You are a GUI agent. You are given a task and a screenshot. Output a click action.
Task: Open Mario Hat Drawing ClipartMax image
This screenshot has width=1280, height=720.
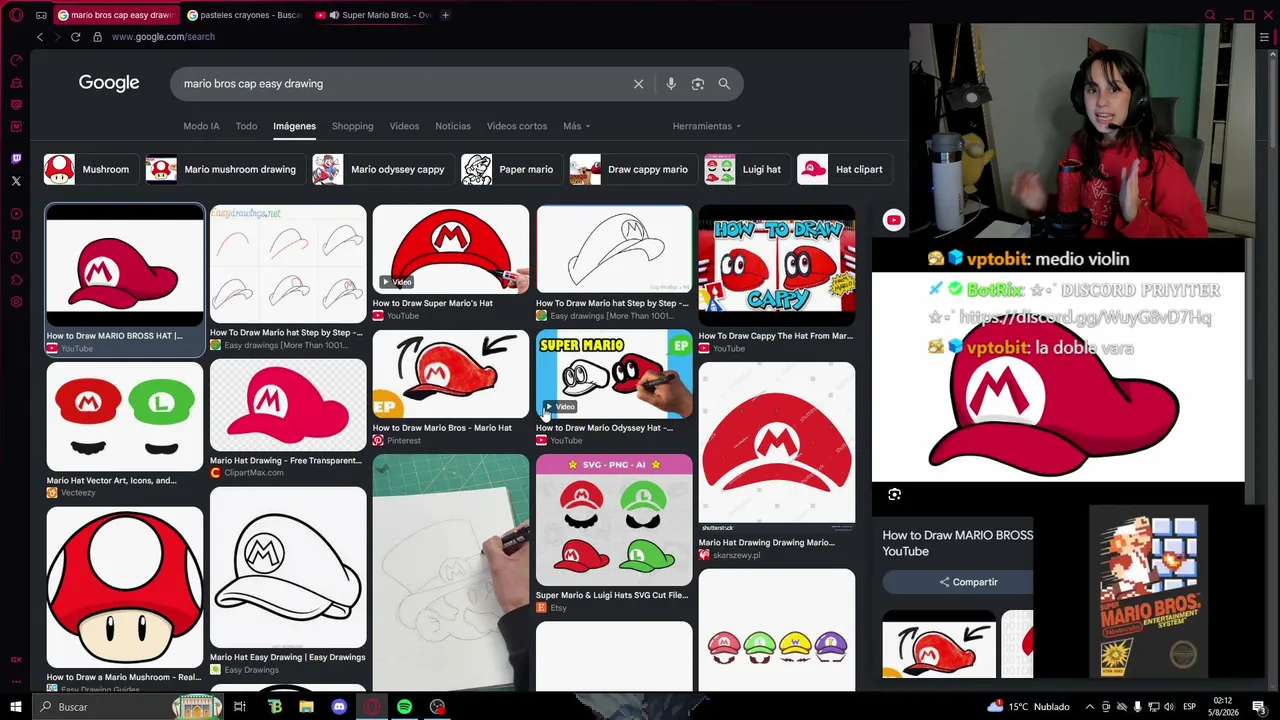288,406
